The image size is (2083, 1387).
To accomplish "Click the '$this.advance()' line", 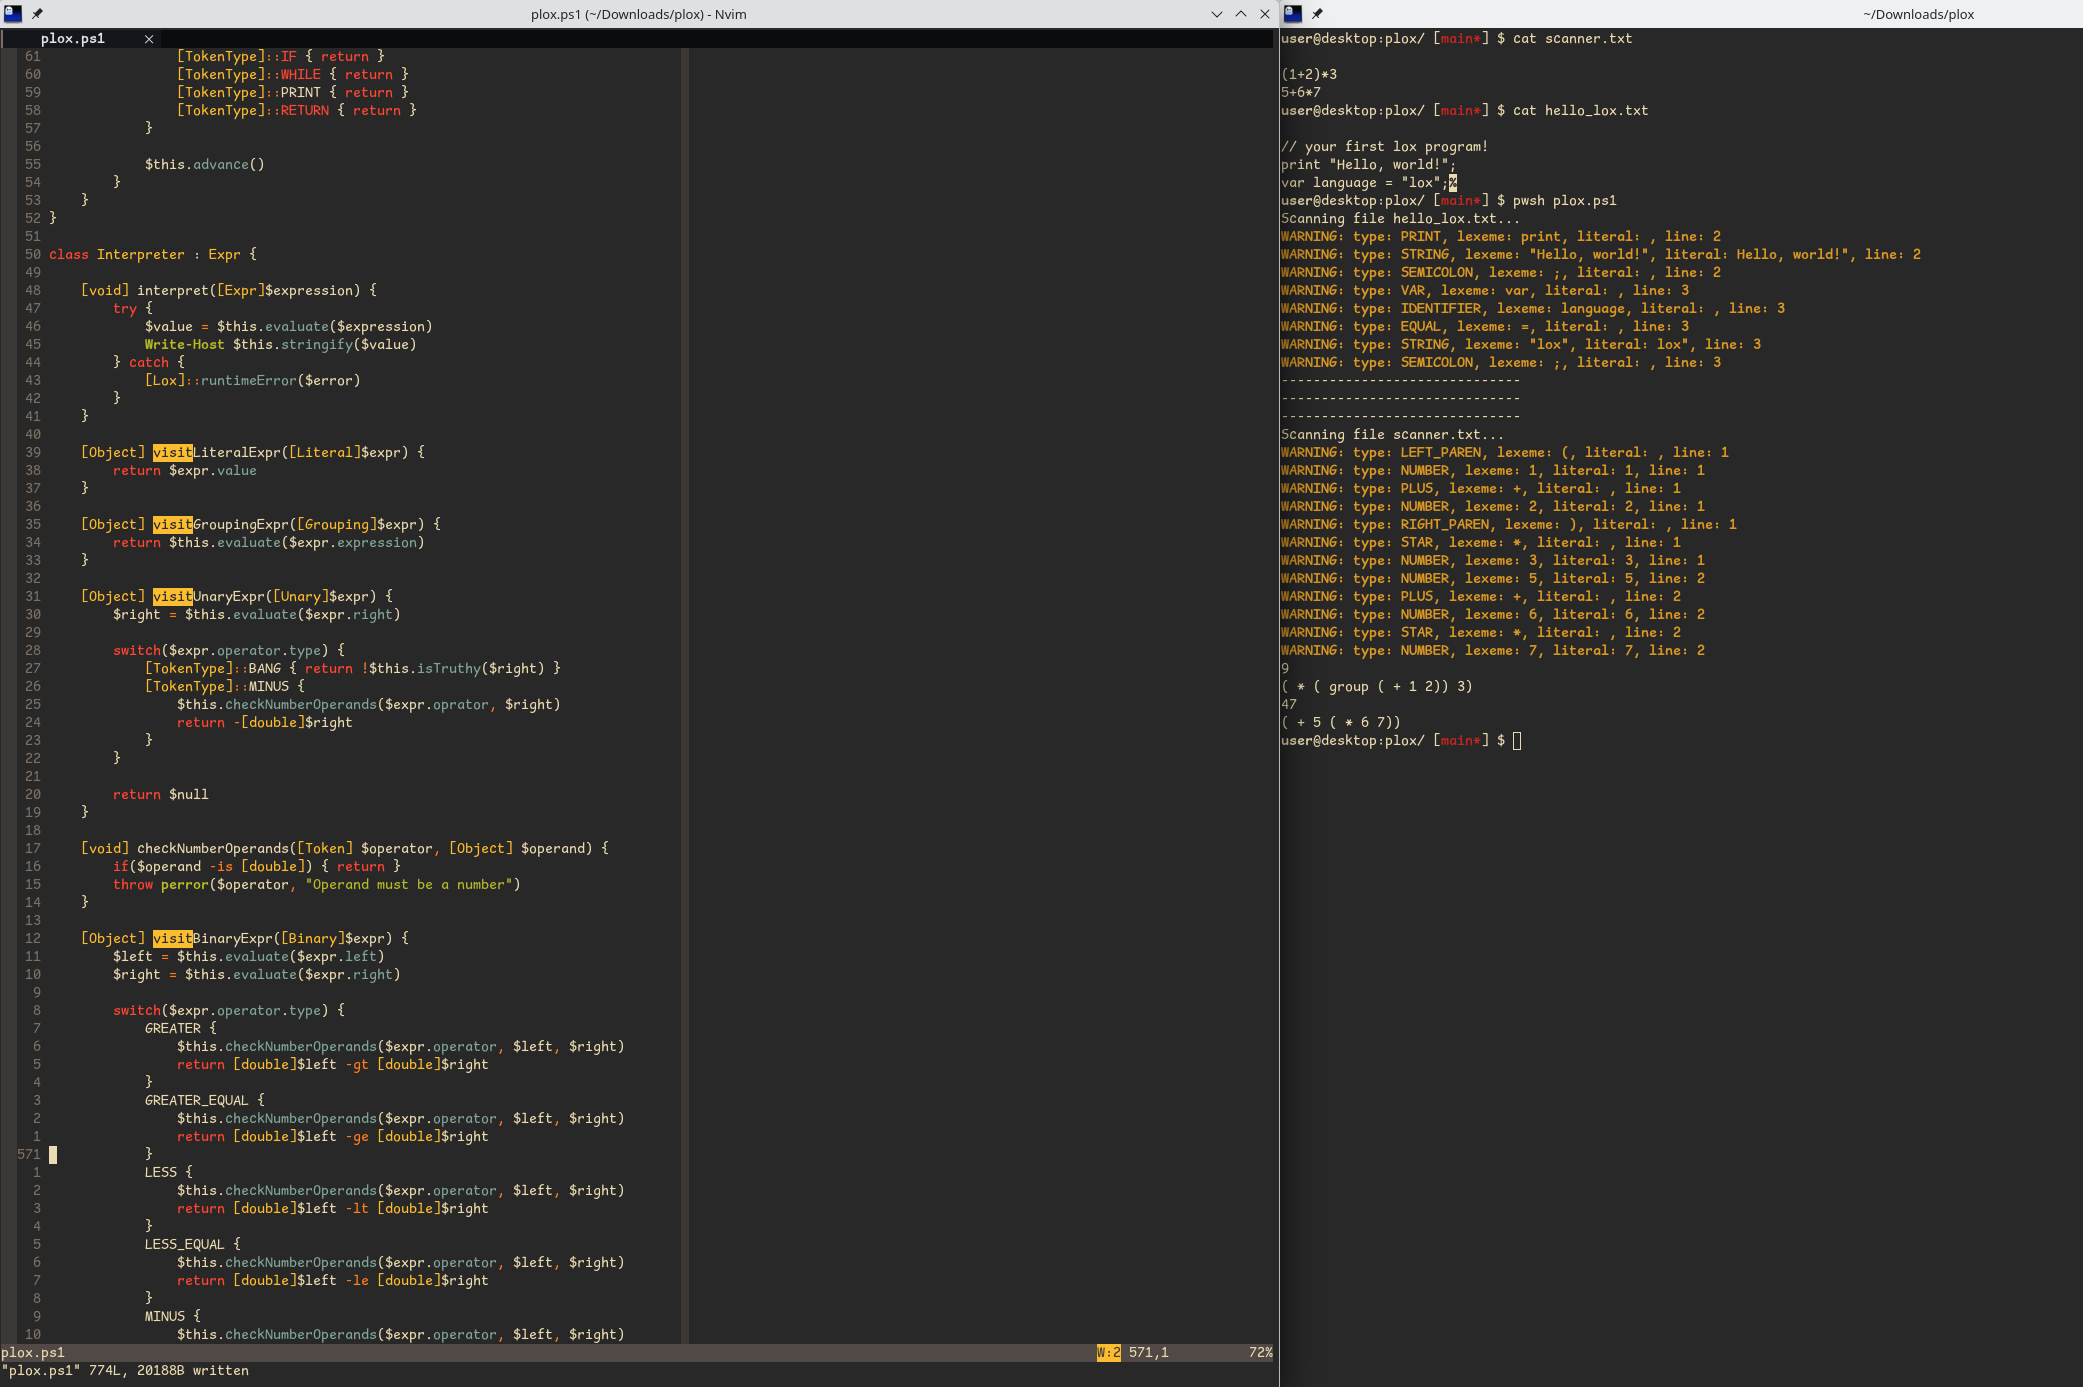I will (205, 165).
